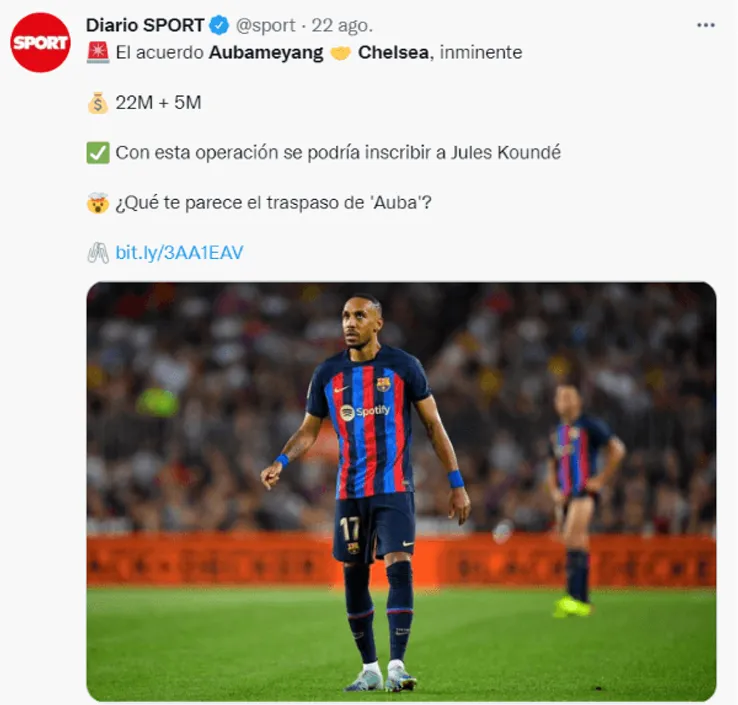Open the Diario SPORT display name
This screenshot has height=705, width=738.
click(x=145, y=25)
